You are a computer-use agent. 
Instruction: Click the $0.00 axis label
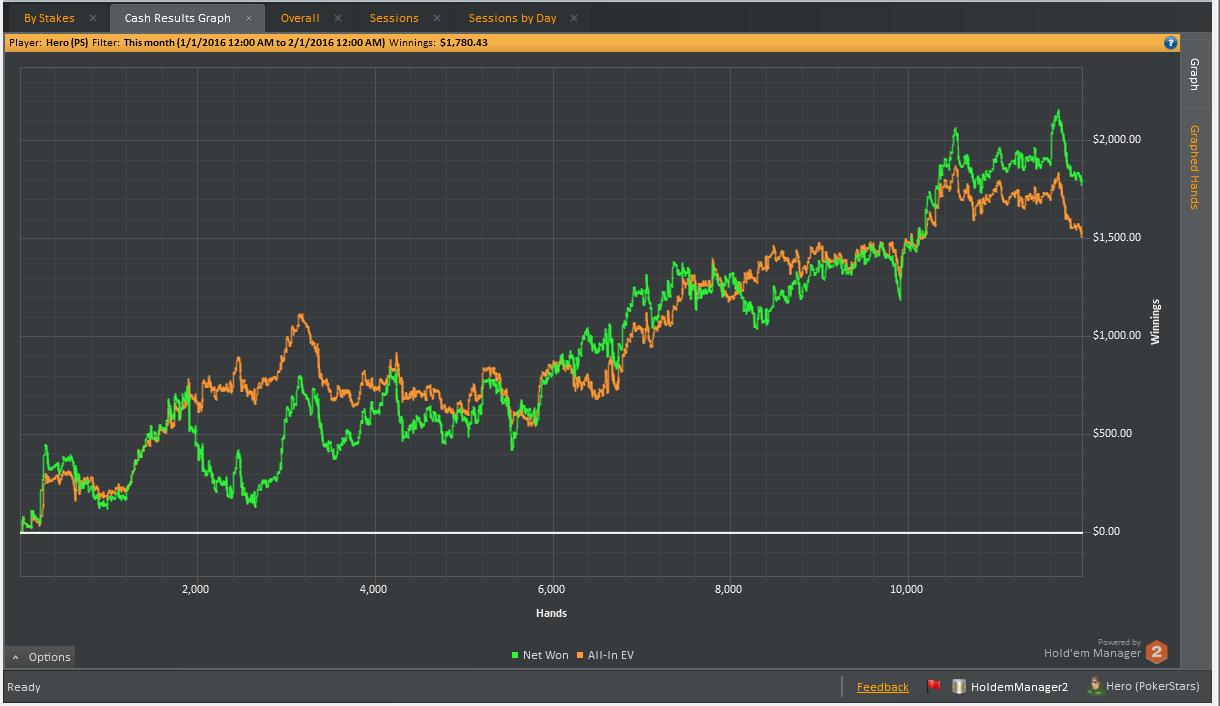[x=1108, y=531]
